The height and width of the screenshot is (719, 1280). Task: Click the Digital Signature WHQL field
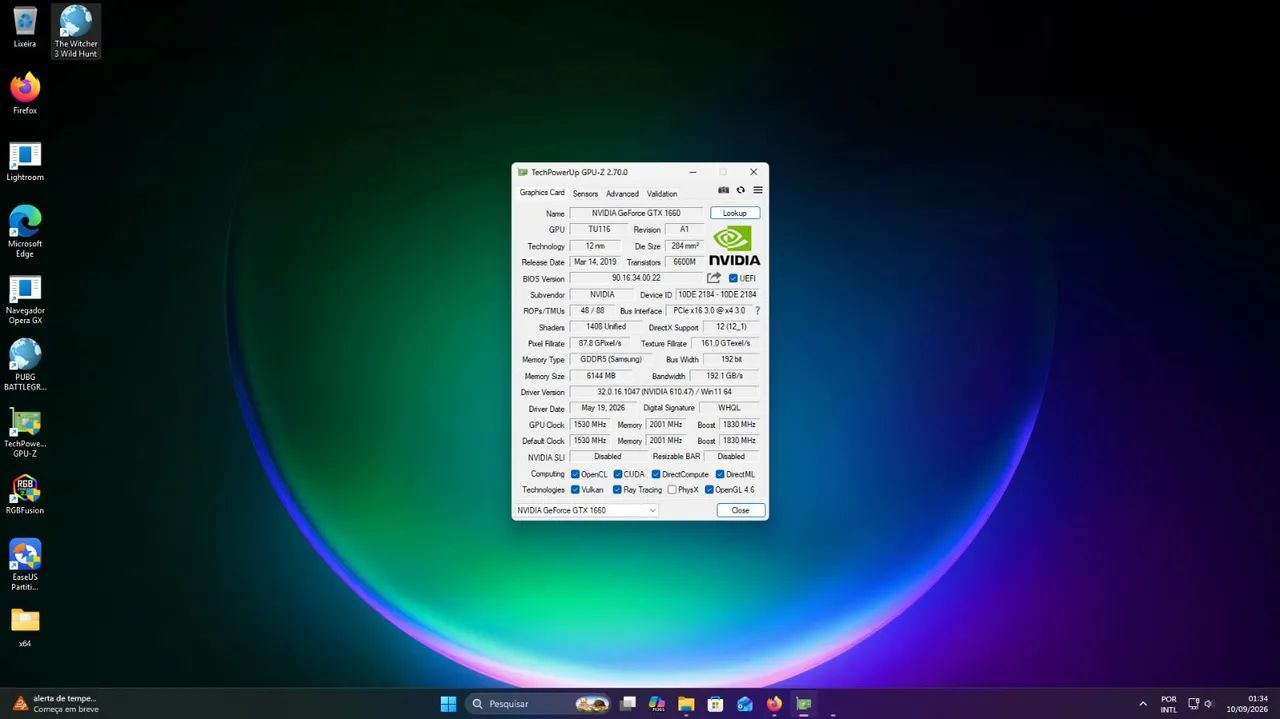tap(729, 408)
